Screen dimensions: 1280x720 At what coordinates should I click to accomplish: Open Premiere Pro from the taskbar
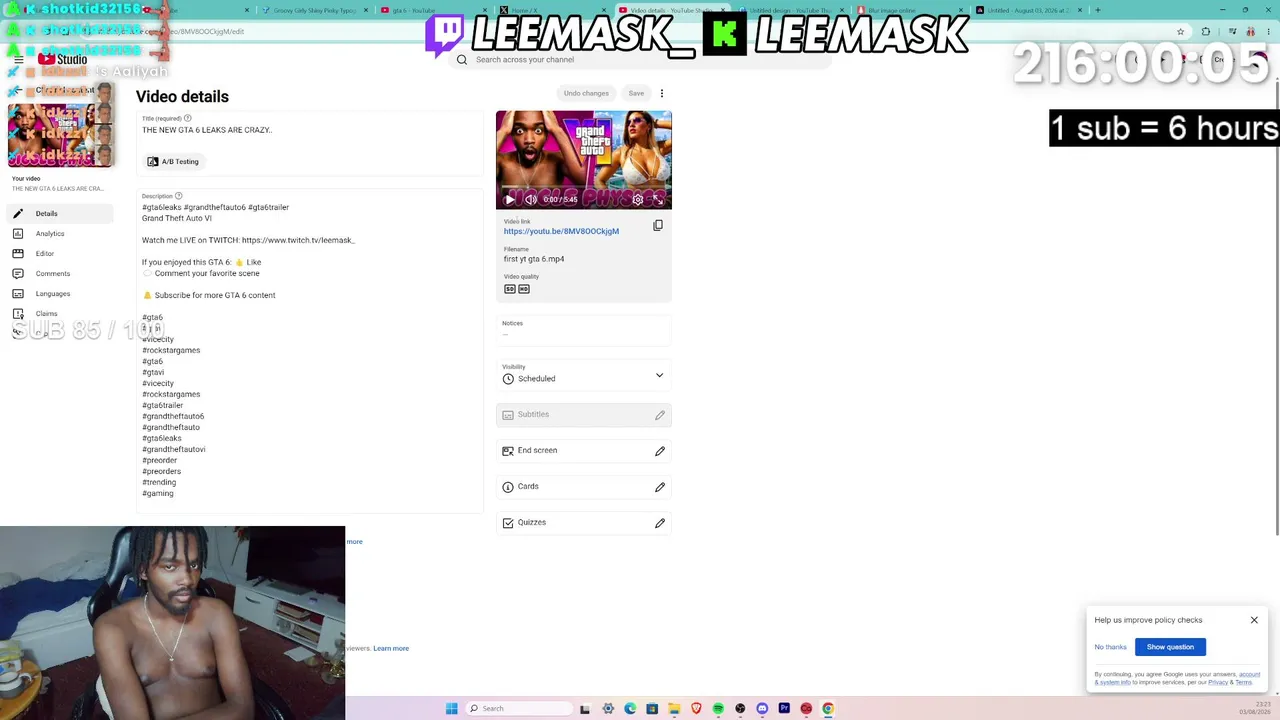(784, 708)
